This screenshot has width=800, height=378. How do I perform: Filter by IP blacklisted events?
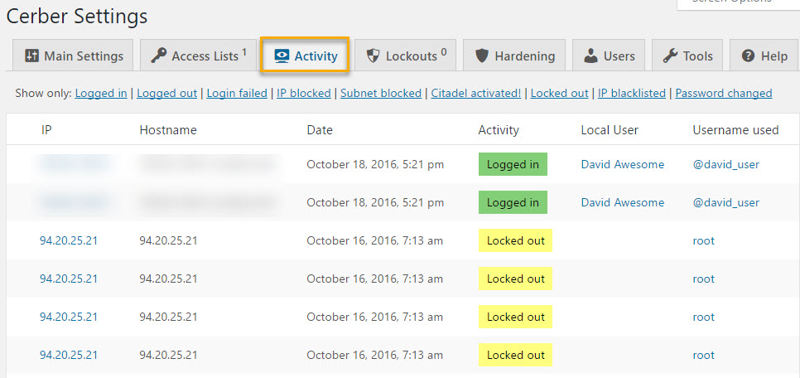click(x=632, y=93)
